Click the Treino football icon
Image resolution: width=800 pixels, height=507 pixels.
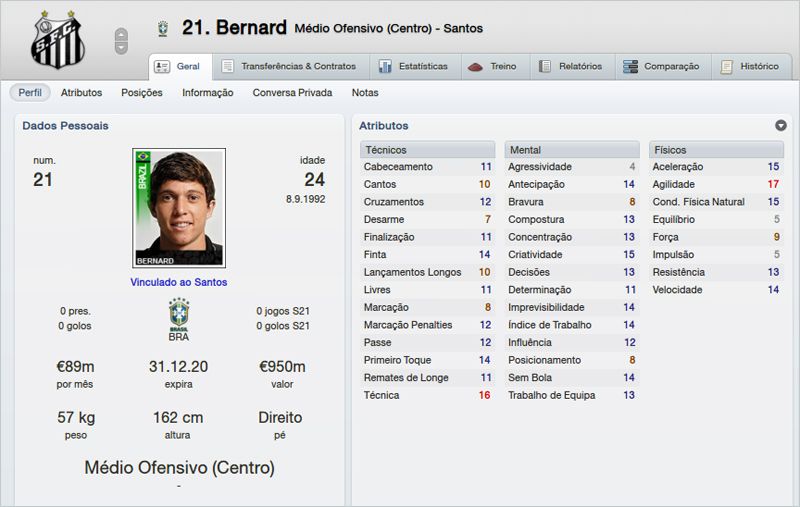[475, 67]
